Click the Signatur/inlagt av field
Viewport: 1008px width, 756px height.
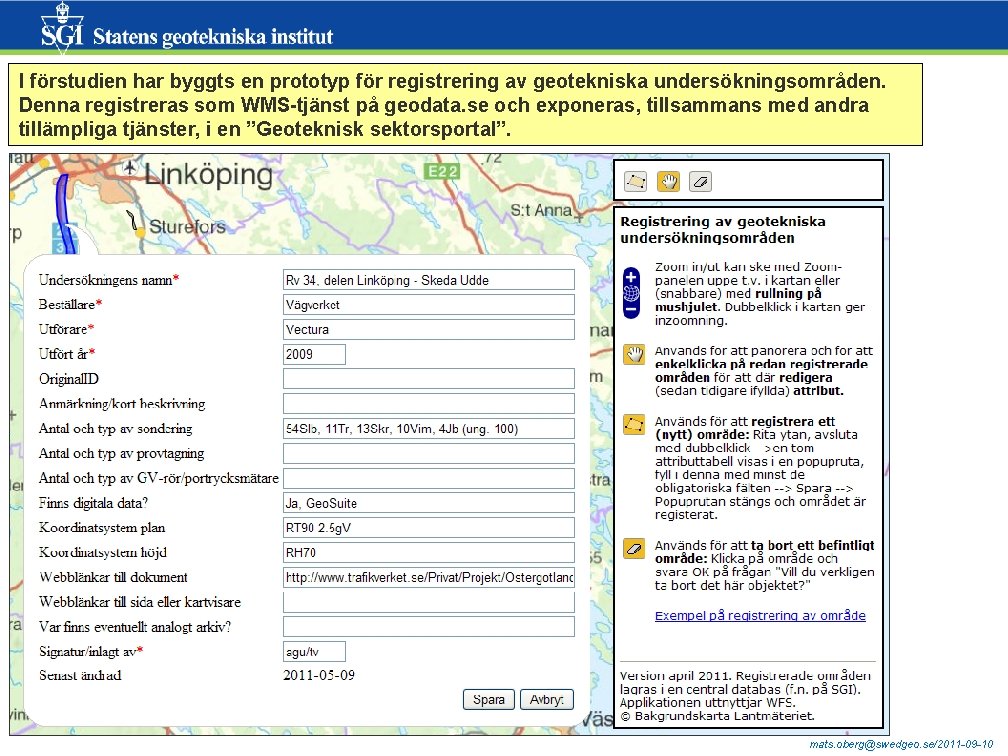314,652
